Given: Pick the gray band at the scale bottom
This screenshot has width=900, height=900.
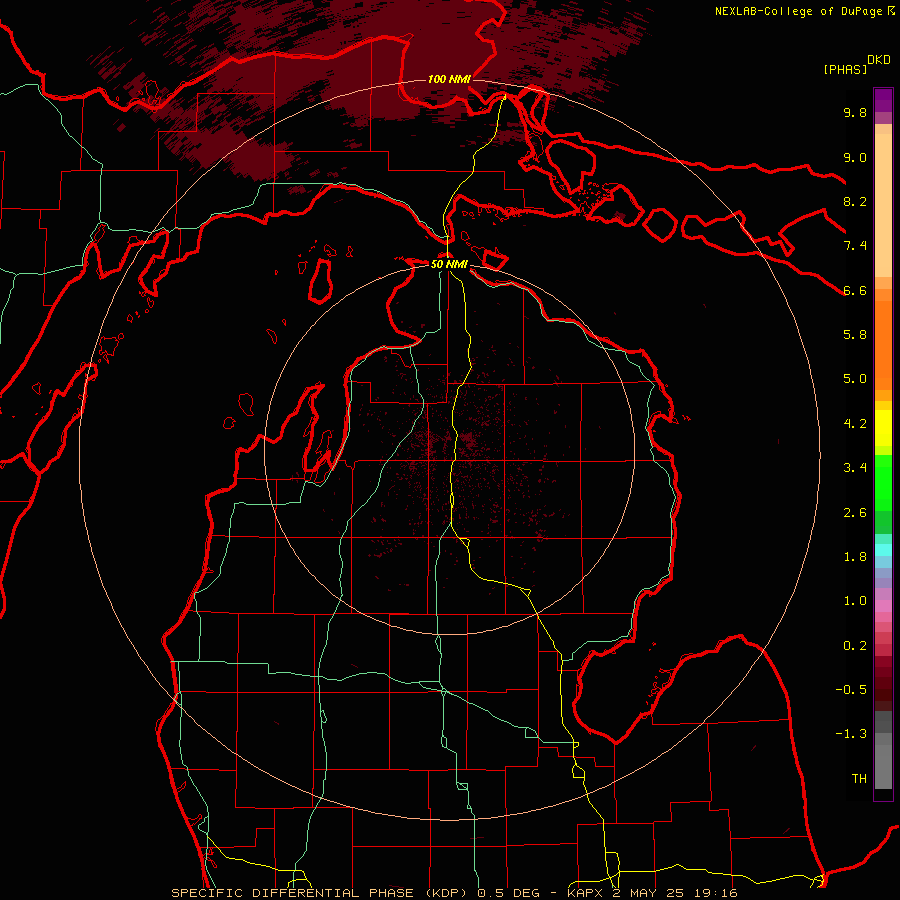Looking at the screenshot, I should pyautogui.click(x=883, y=766).
